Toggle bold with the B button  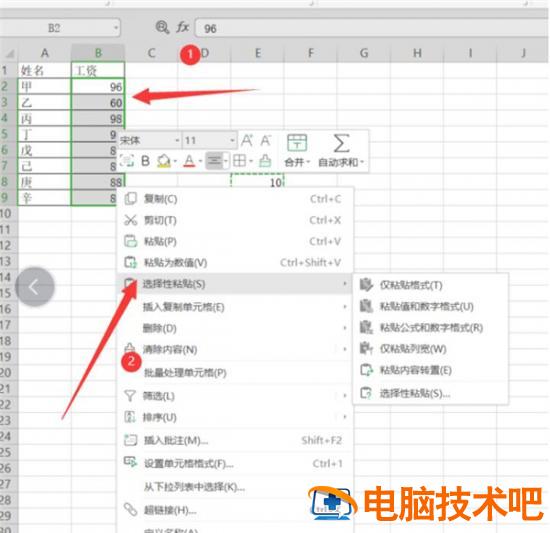point(146,161)
